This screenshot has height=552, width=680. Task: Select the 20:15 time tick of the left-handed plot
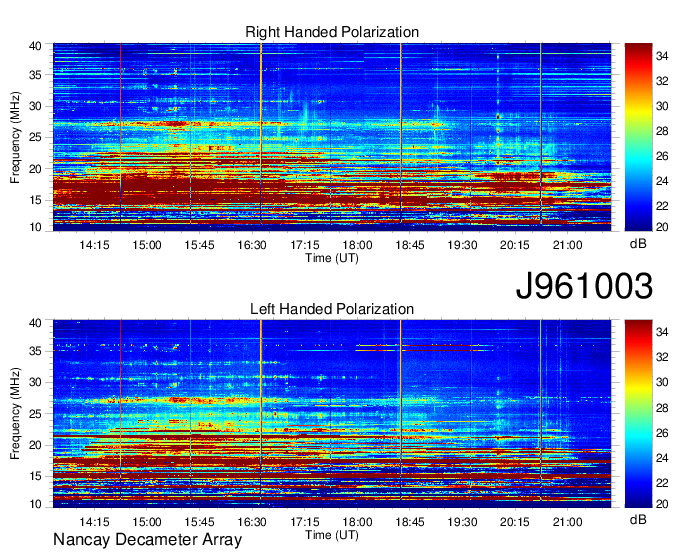(x=515, y=521)
